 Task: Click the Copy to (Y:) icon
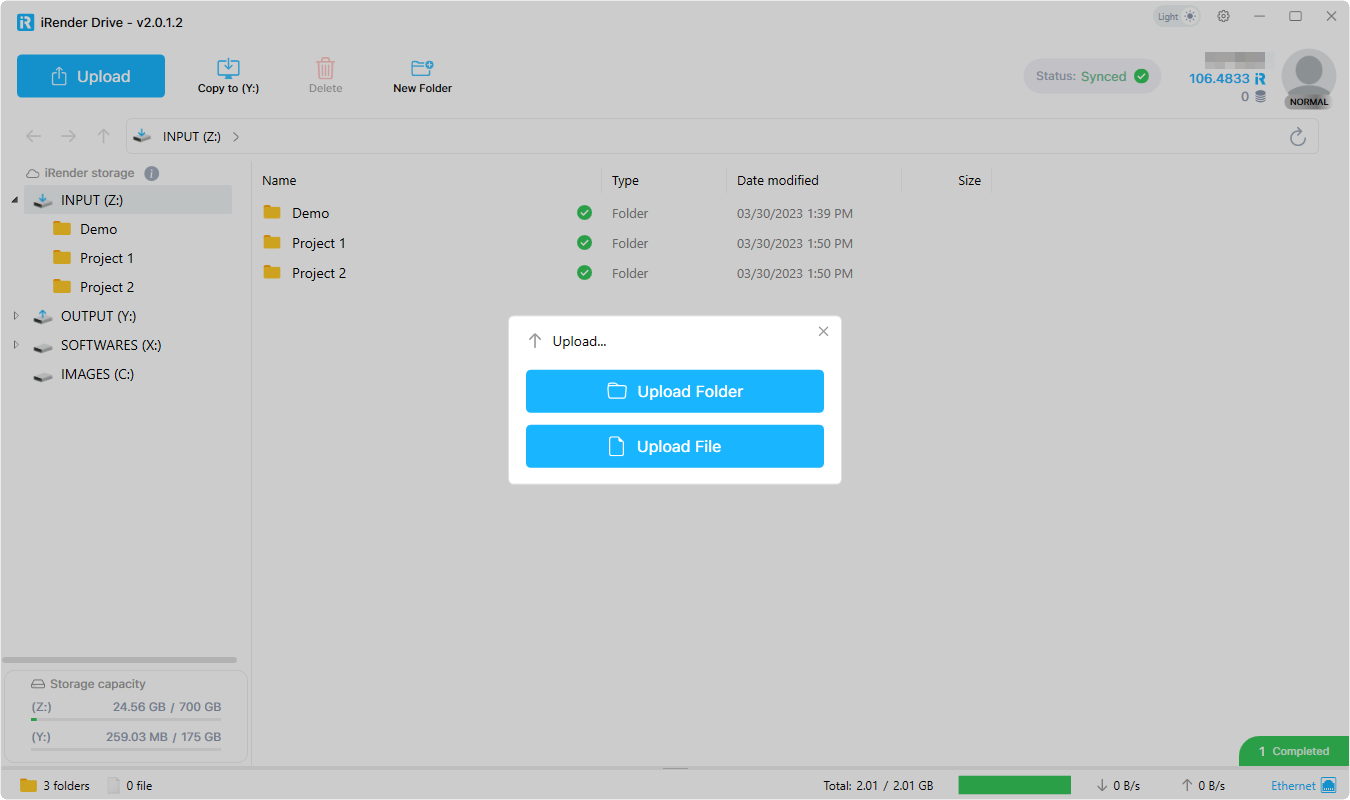click(x=228, y=69)
